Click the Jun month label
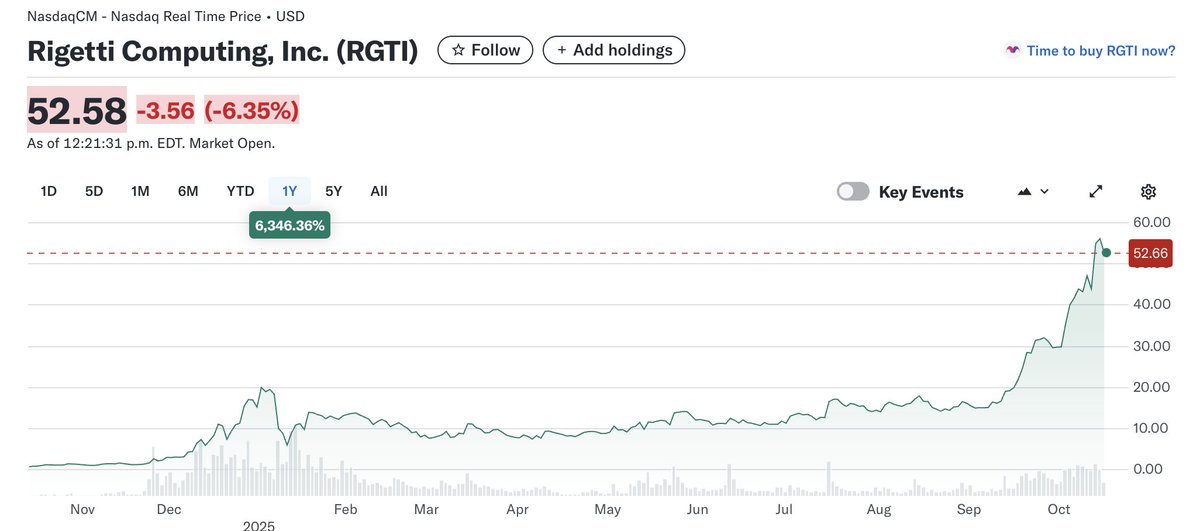 pyautogui.click(x=698, y=510)
